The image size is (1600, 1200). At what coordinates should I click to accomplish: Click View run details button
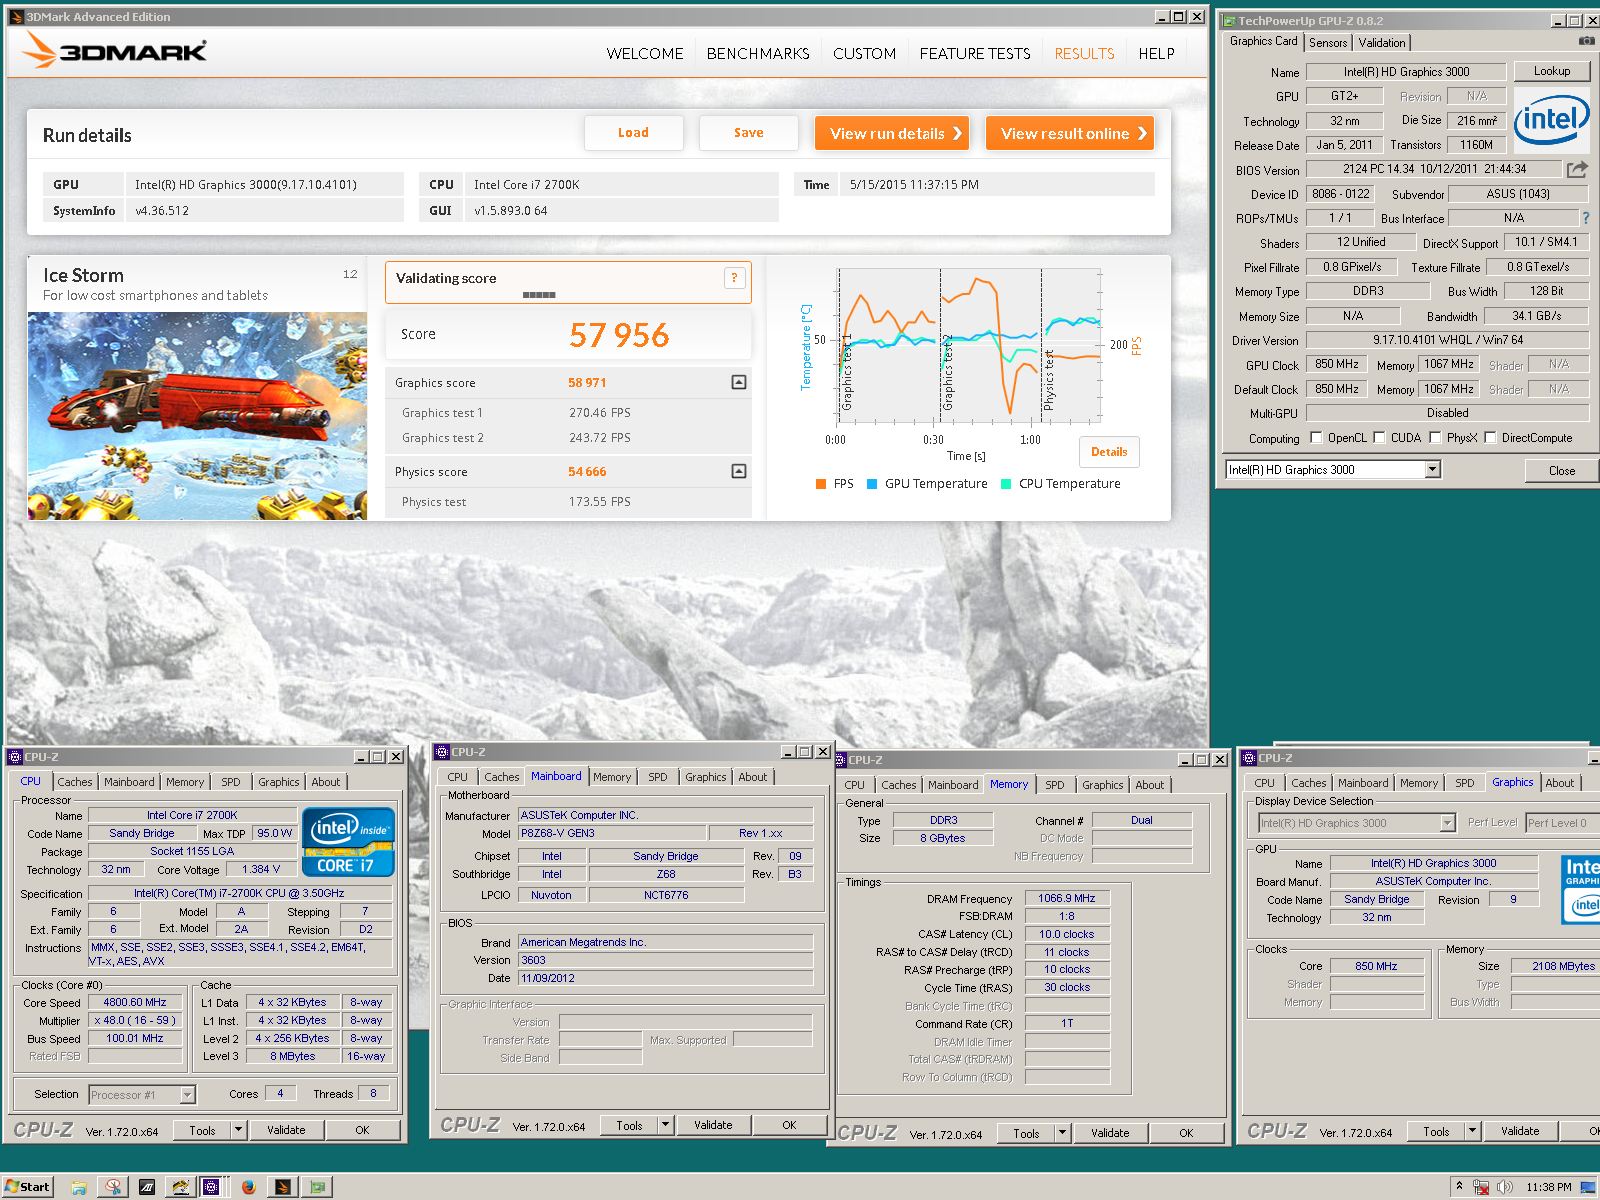pyautogui.click(x=892, y=133)
